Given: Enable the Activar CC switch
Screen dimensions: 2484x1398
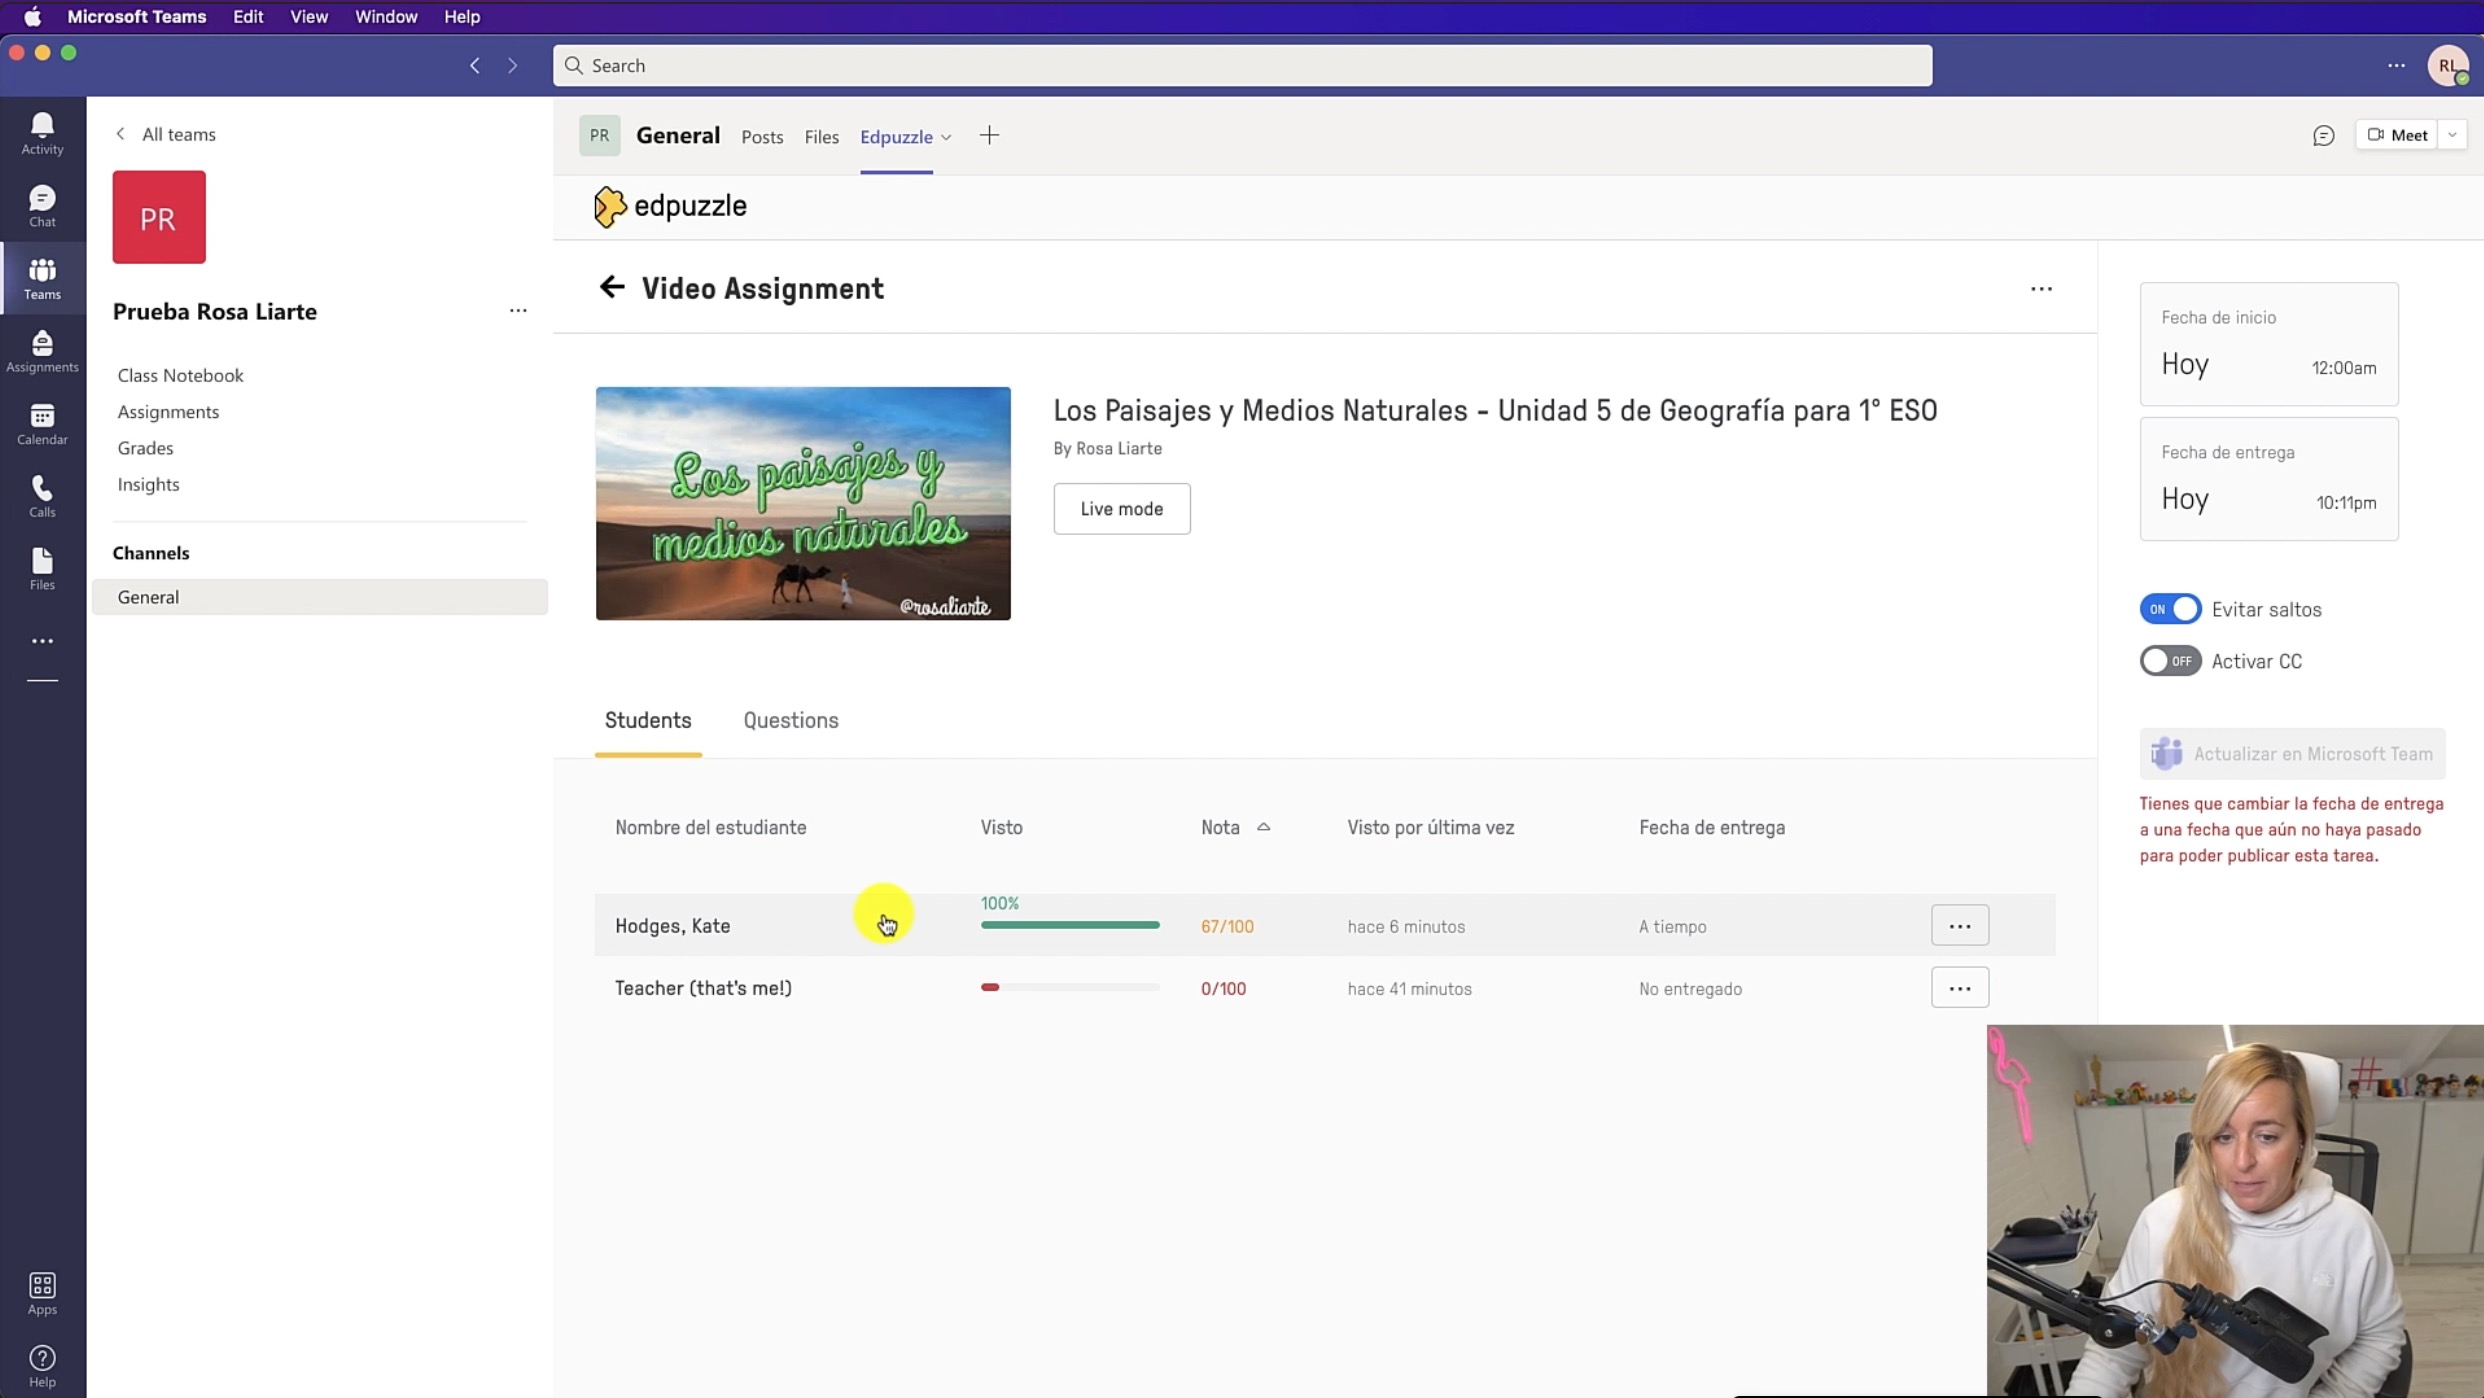Looking at the screenshot, I should point(2169,661).
